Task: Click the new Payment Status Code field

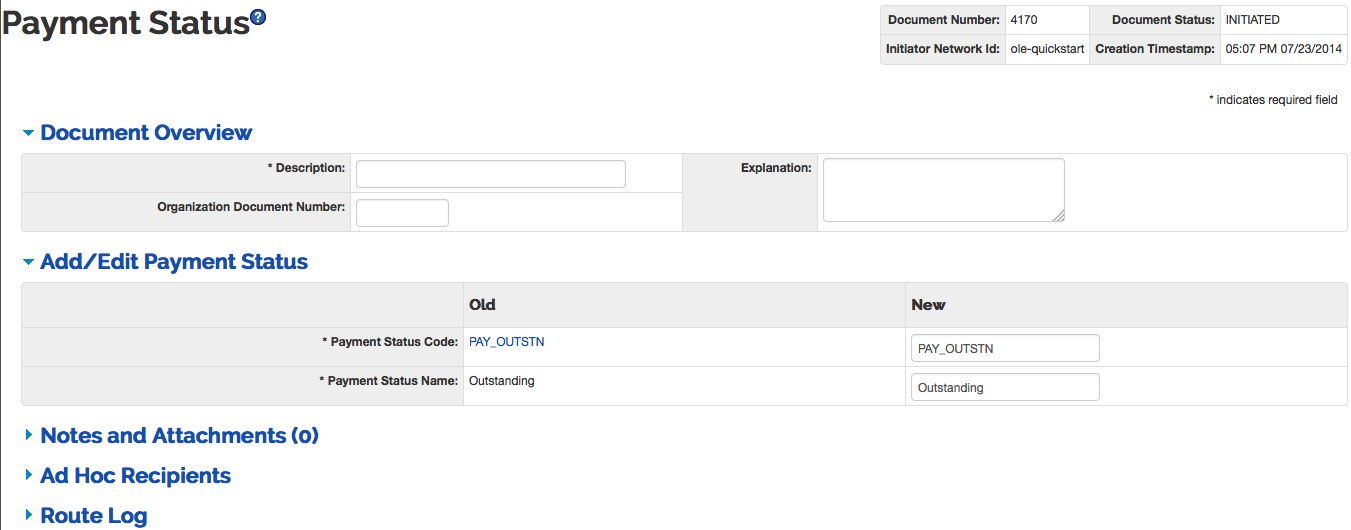Action: point(1004,348)
